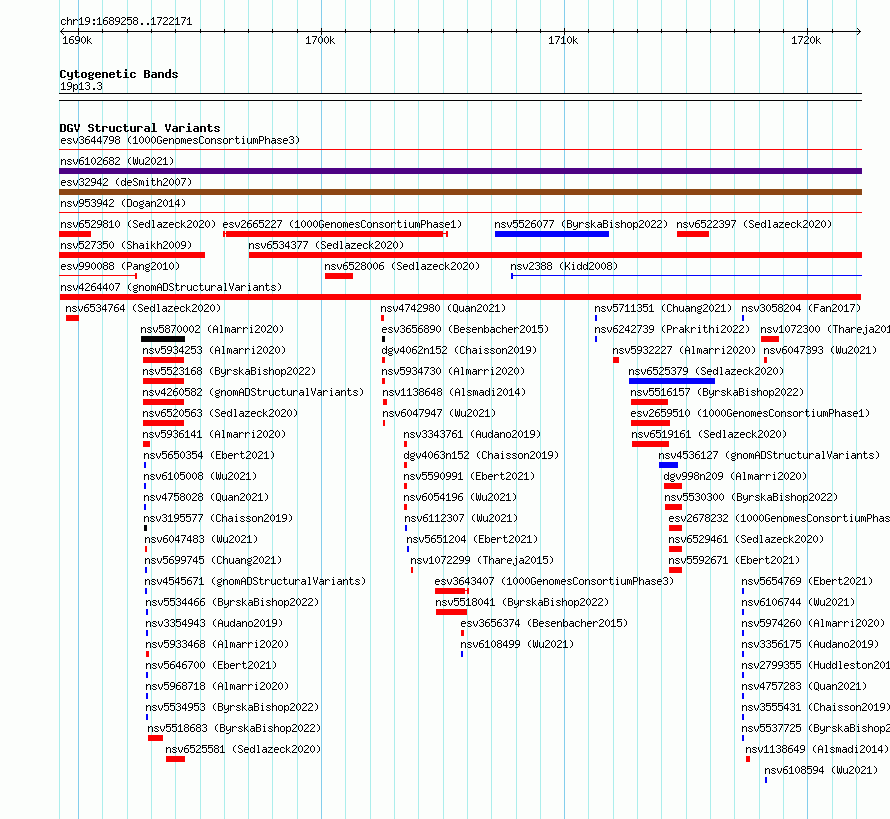Open nsv5592671 (Ebert2021) label
890x819 pixels.
point(734,560)
